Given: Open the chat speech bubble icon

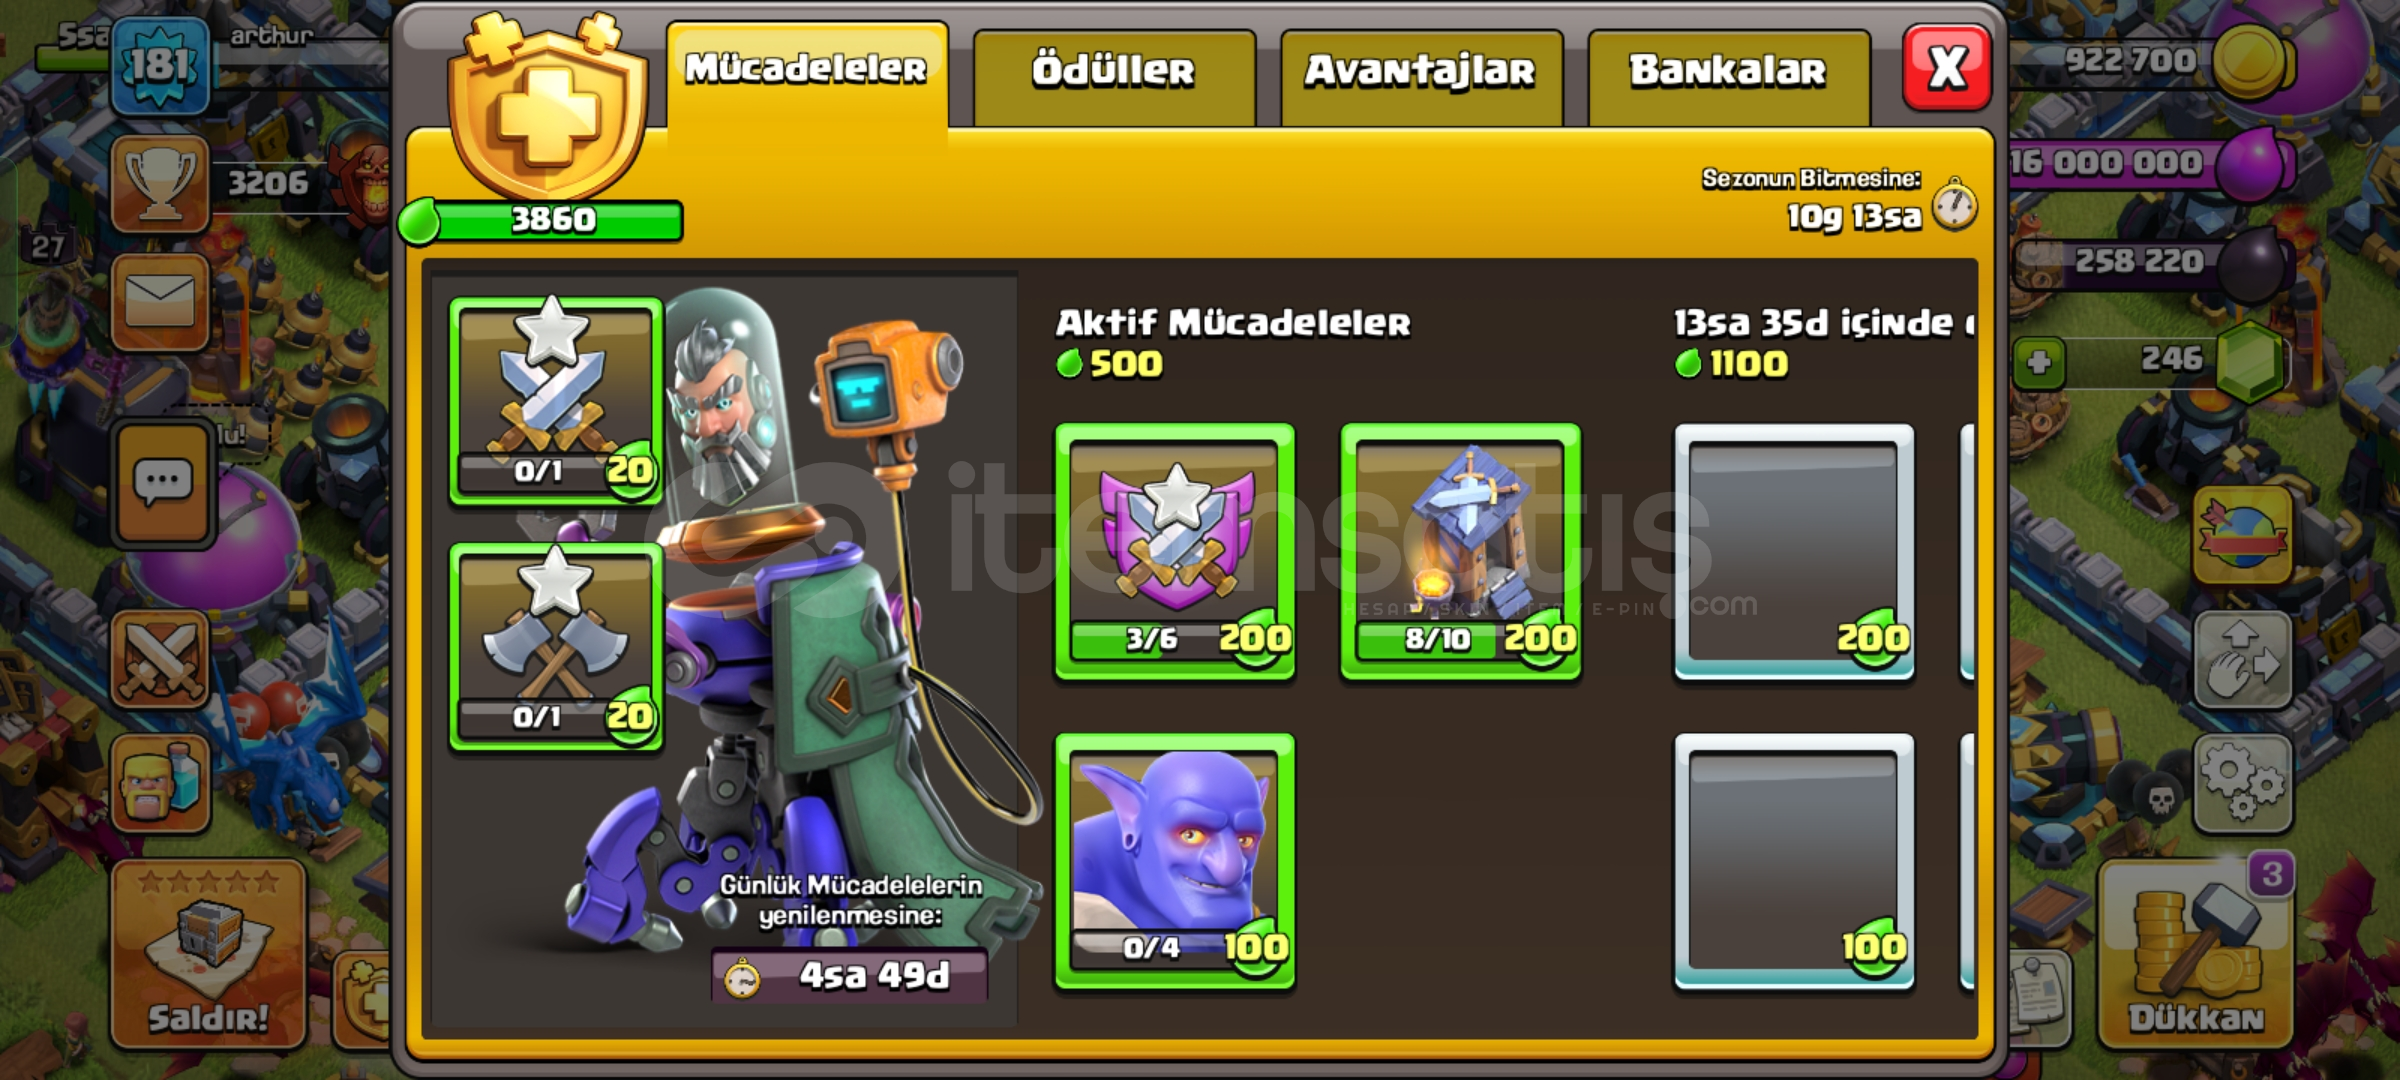Looking at the screenshot, I should tap(163, 484).
